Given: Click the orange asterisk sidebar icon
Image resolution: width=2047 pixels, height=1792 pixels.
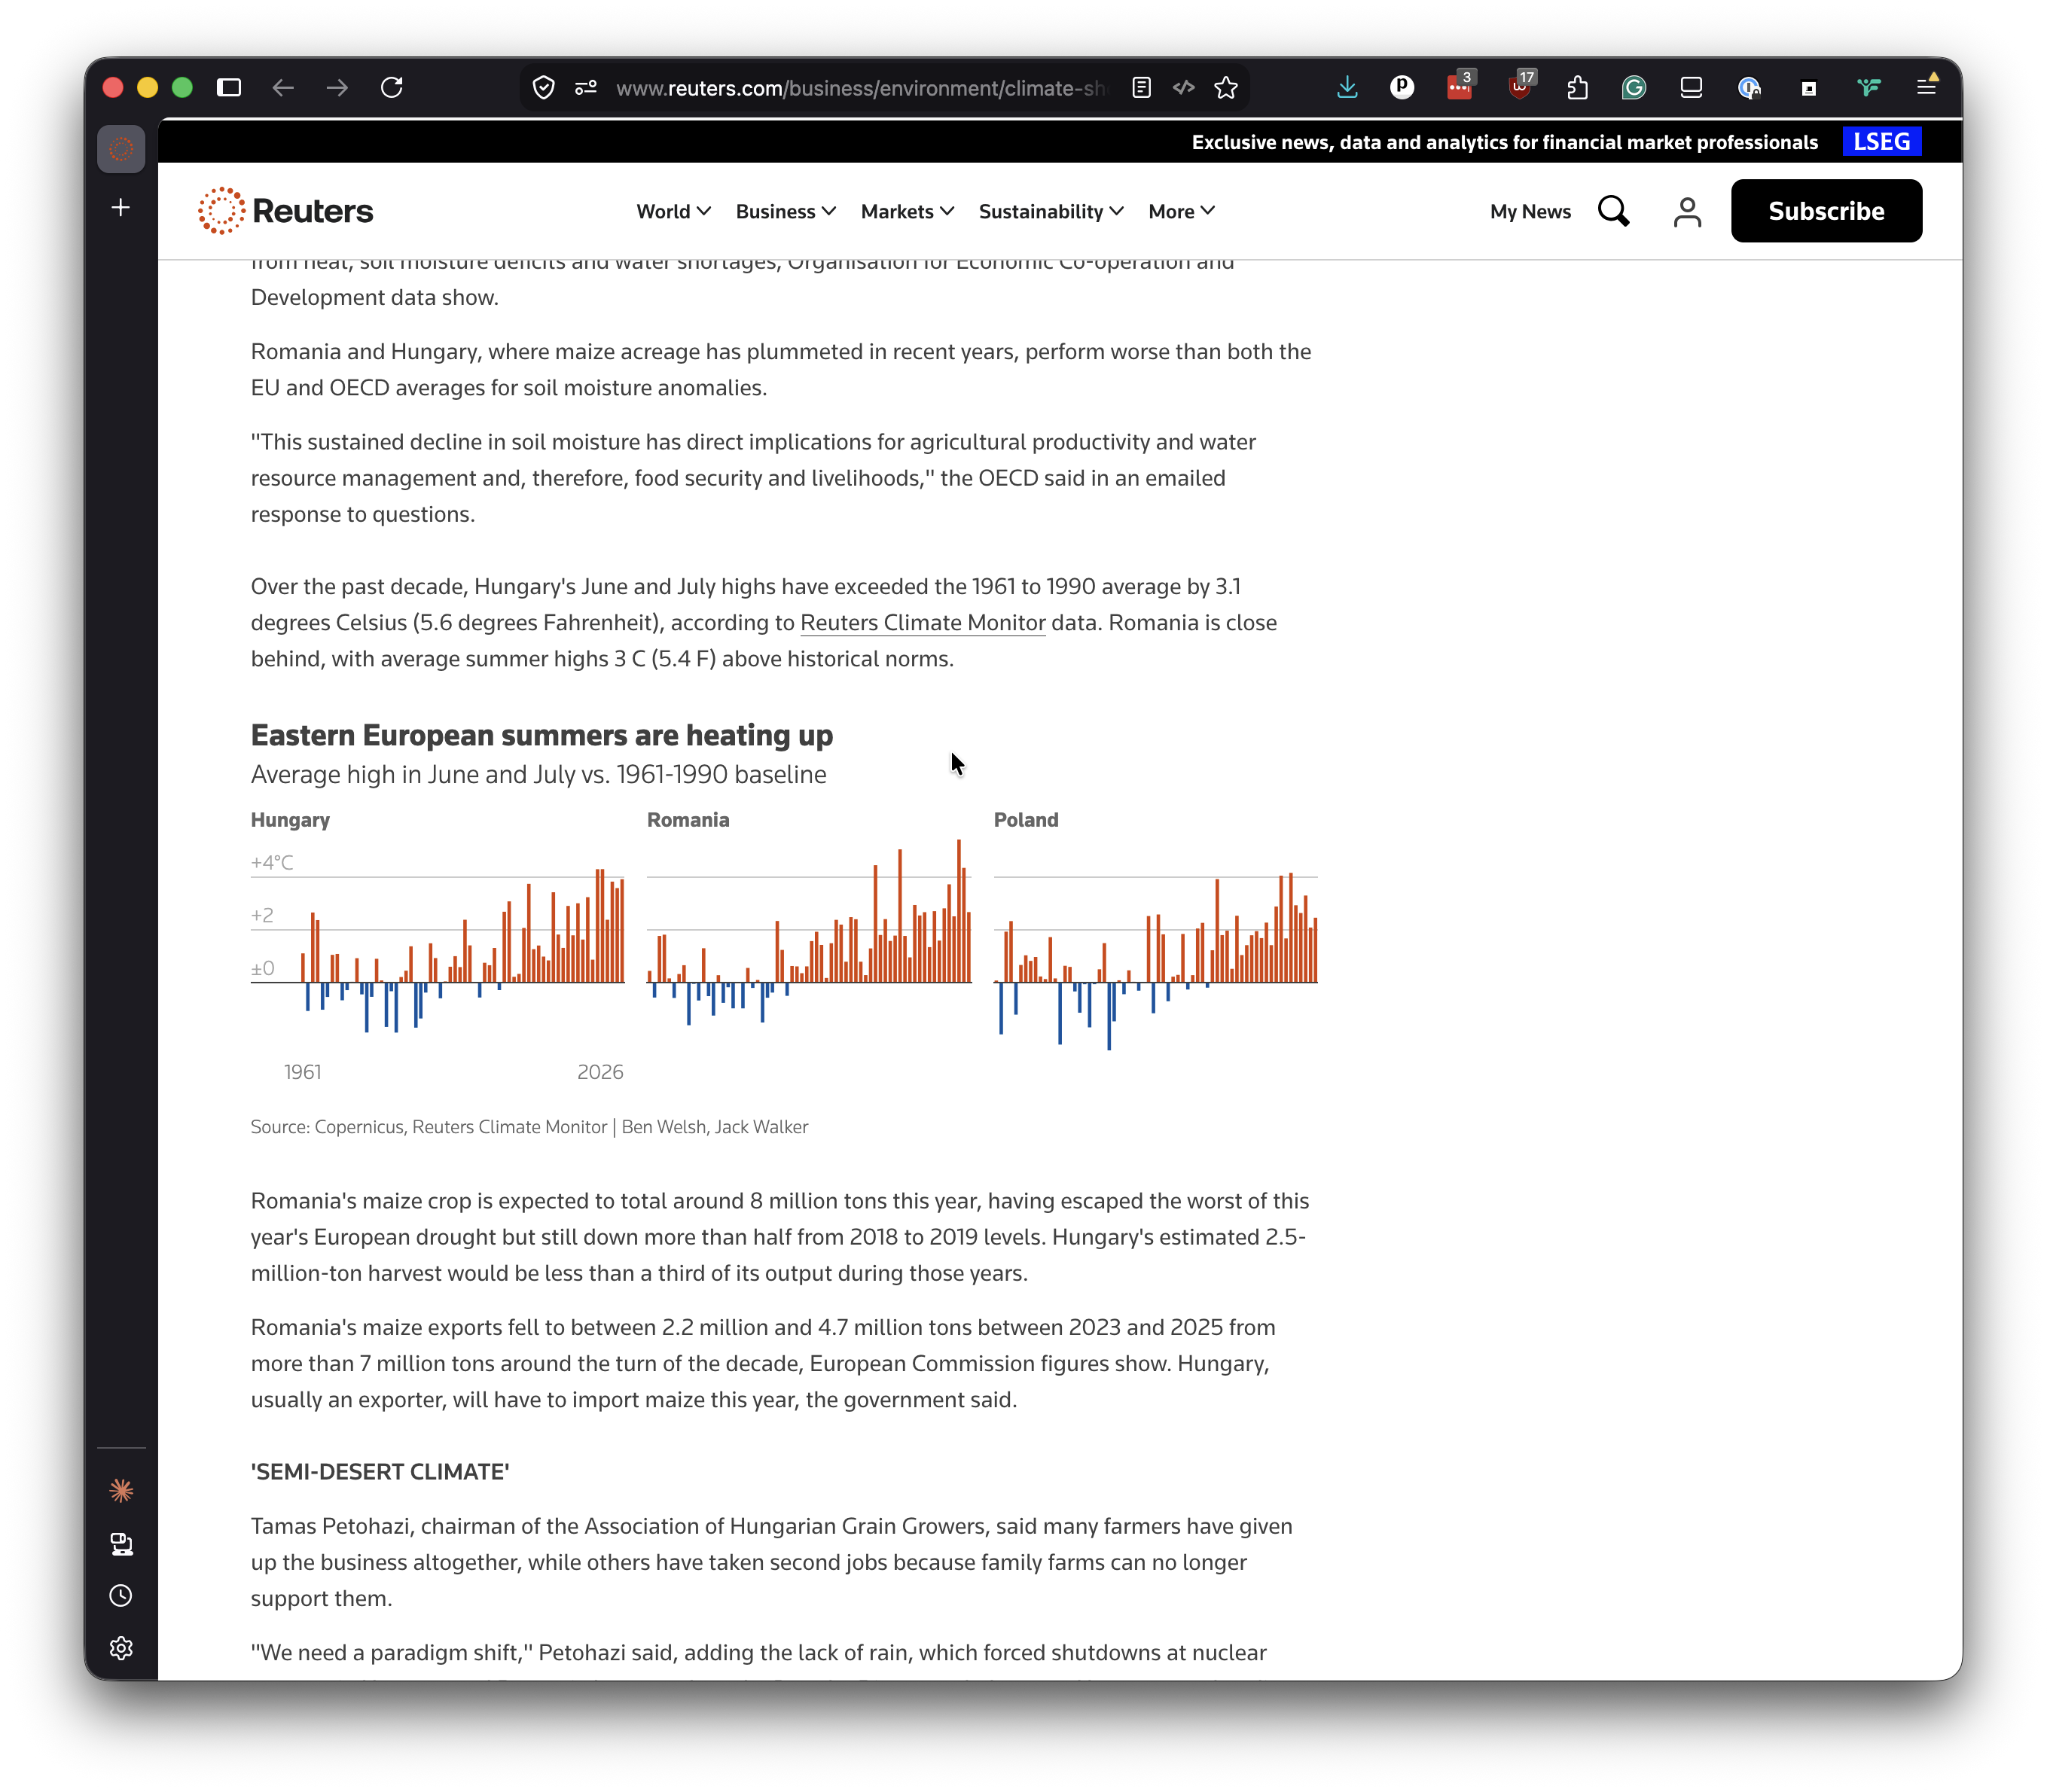Looking at the screenshot, I should [121, 1491].
